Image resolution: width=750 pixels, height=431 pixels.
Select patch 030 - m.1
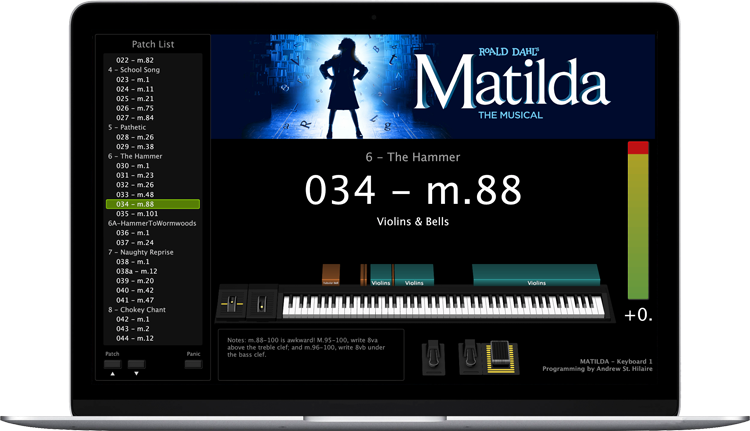coord(153,166)
